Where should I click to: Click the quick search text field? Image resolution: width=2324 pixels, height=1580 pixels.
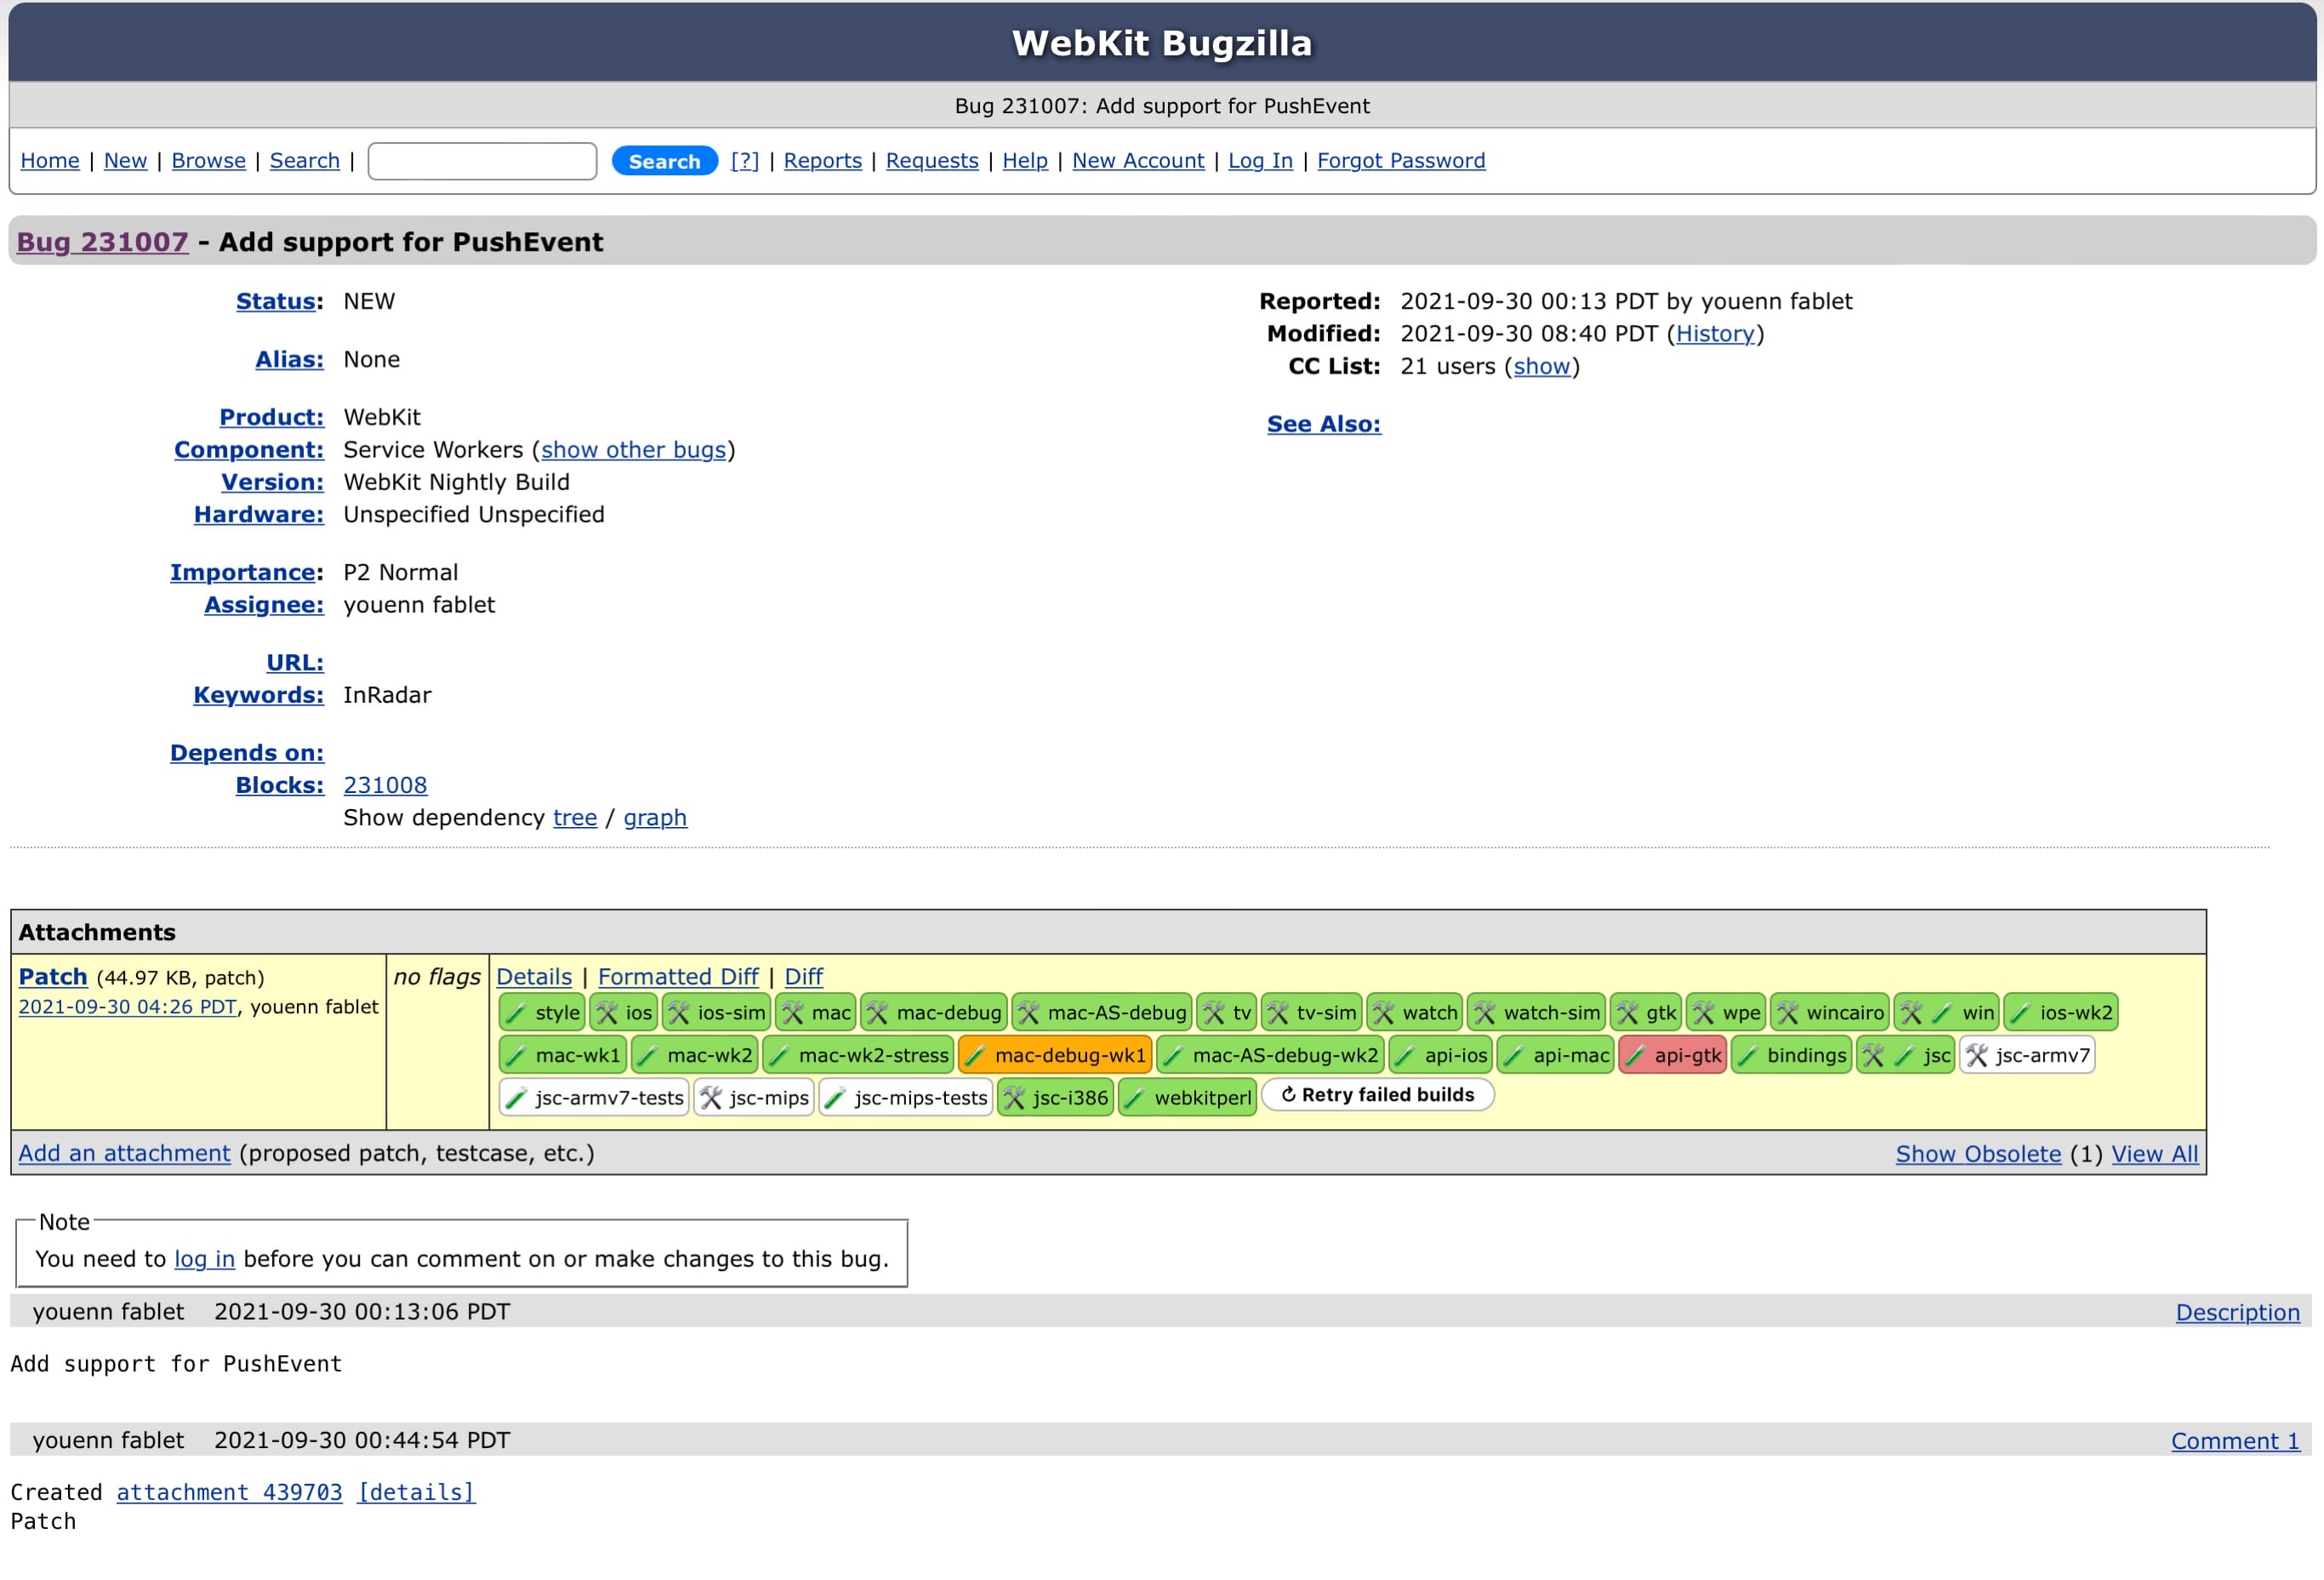coord(482,161)
